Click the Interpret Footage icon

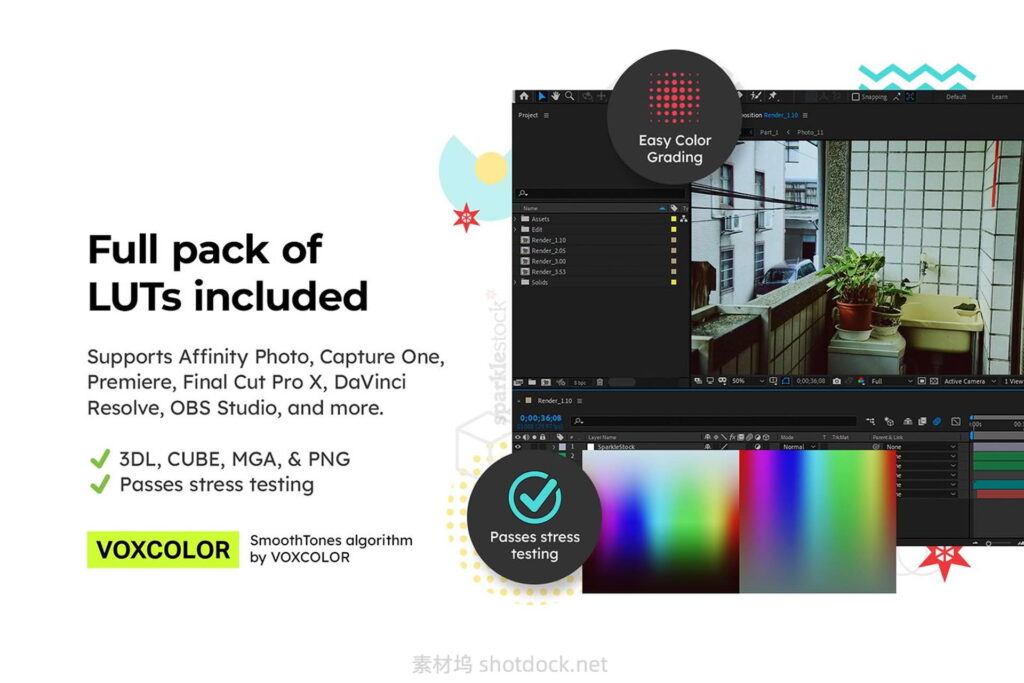[x=519, y=383]
